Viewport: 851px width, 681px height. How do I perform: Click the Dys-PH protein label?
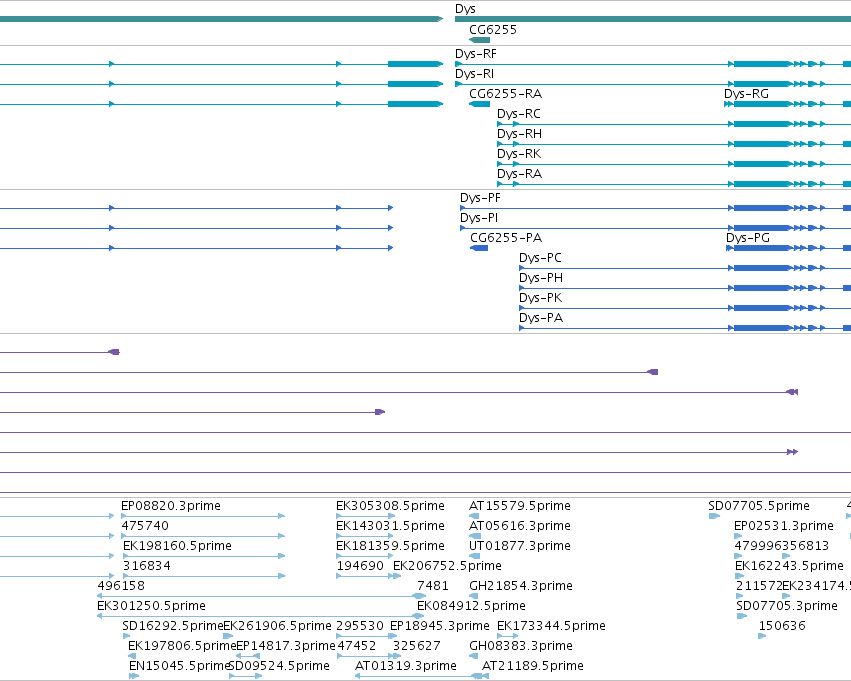pos(541,278)
